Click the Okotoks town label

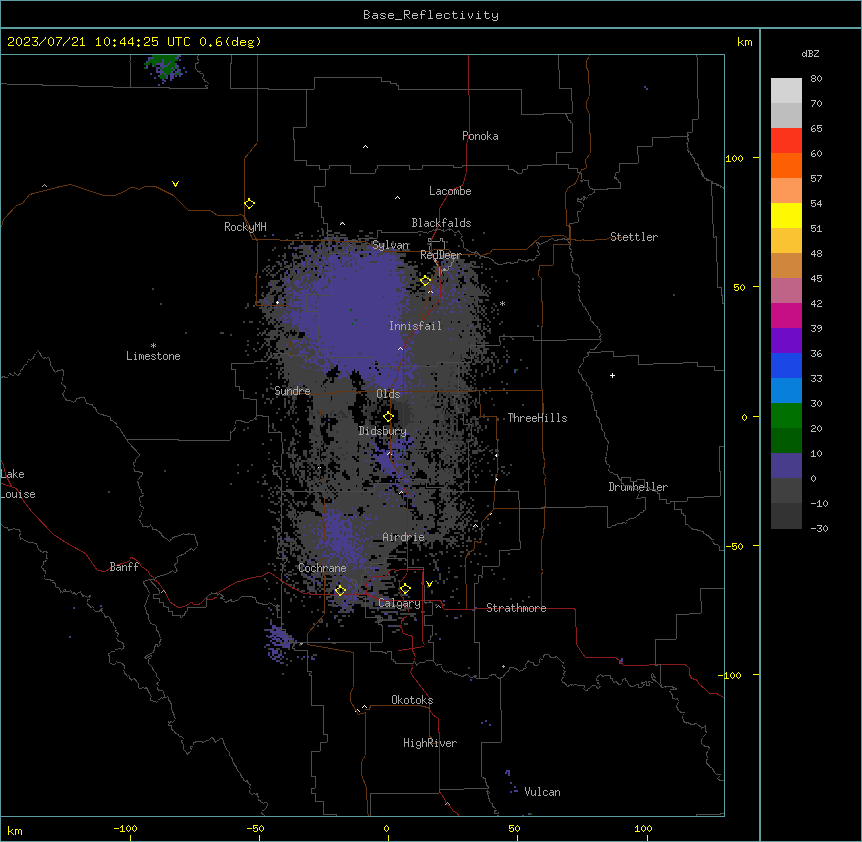(412, 700)
